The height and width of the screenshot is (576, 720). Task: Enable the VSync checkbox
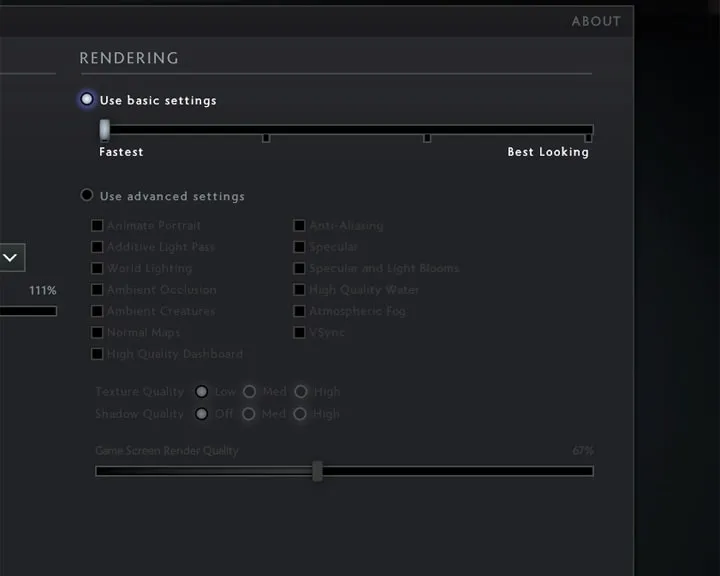[299, 332]
